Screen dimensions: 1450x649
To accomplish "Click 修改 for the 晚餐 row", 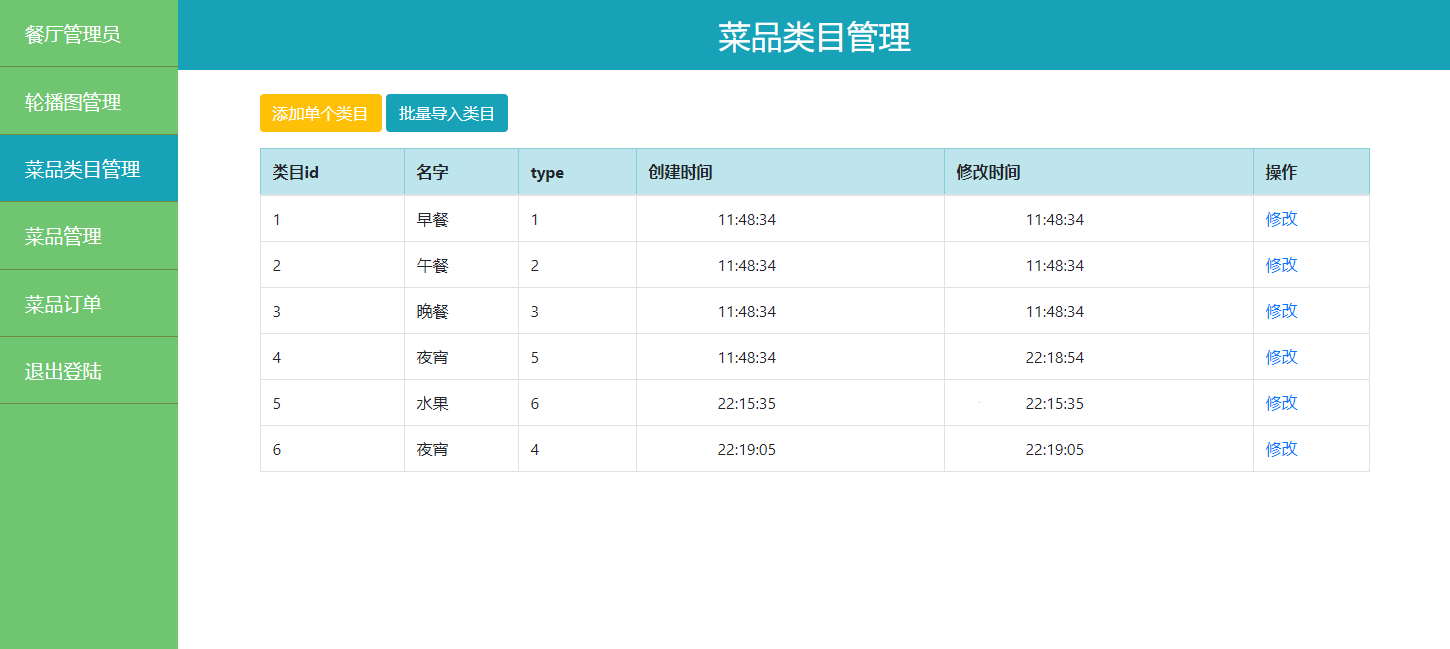I will pyautogui.click(x=1281, y=311).
